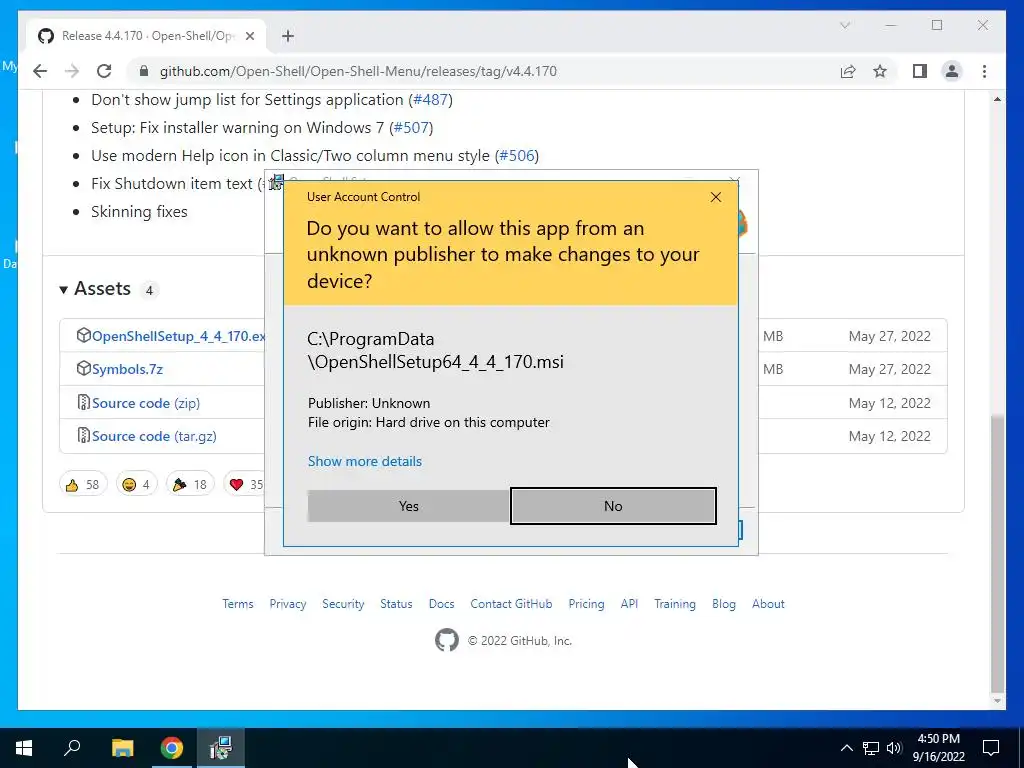Open the Chrome profile avatar

point(952,71)
